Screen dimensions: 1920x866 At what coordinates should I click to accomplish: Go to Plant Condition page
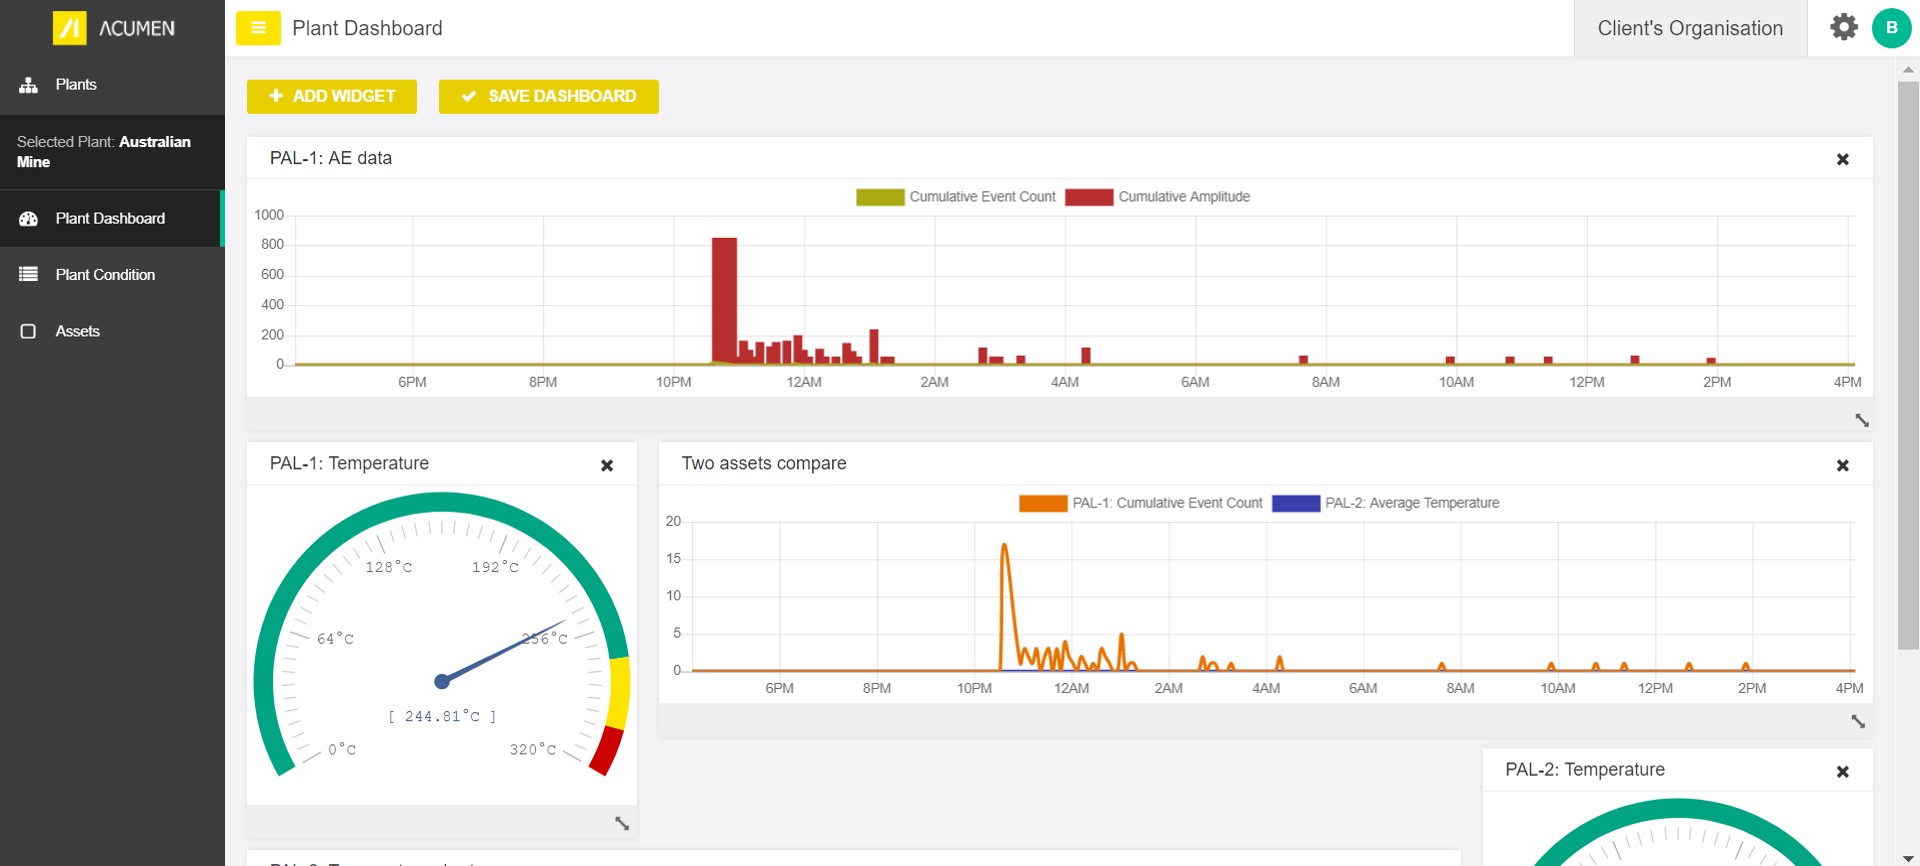112,274
